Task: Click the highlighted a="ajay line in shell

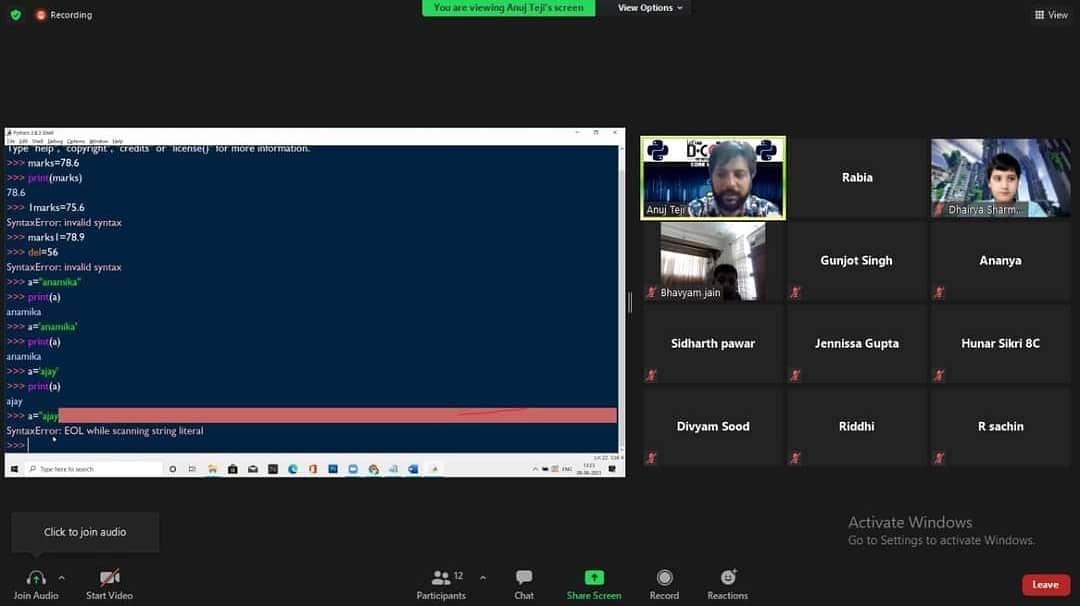Action: click(311, 415)
